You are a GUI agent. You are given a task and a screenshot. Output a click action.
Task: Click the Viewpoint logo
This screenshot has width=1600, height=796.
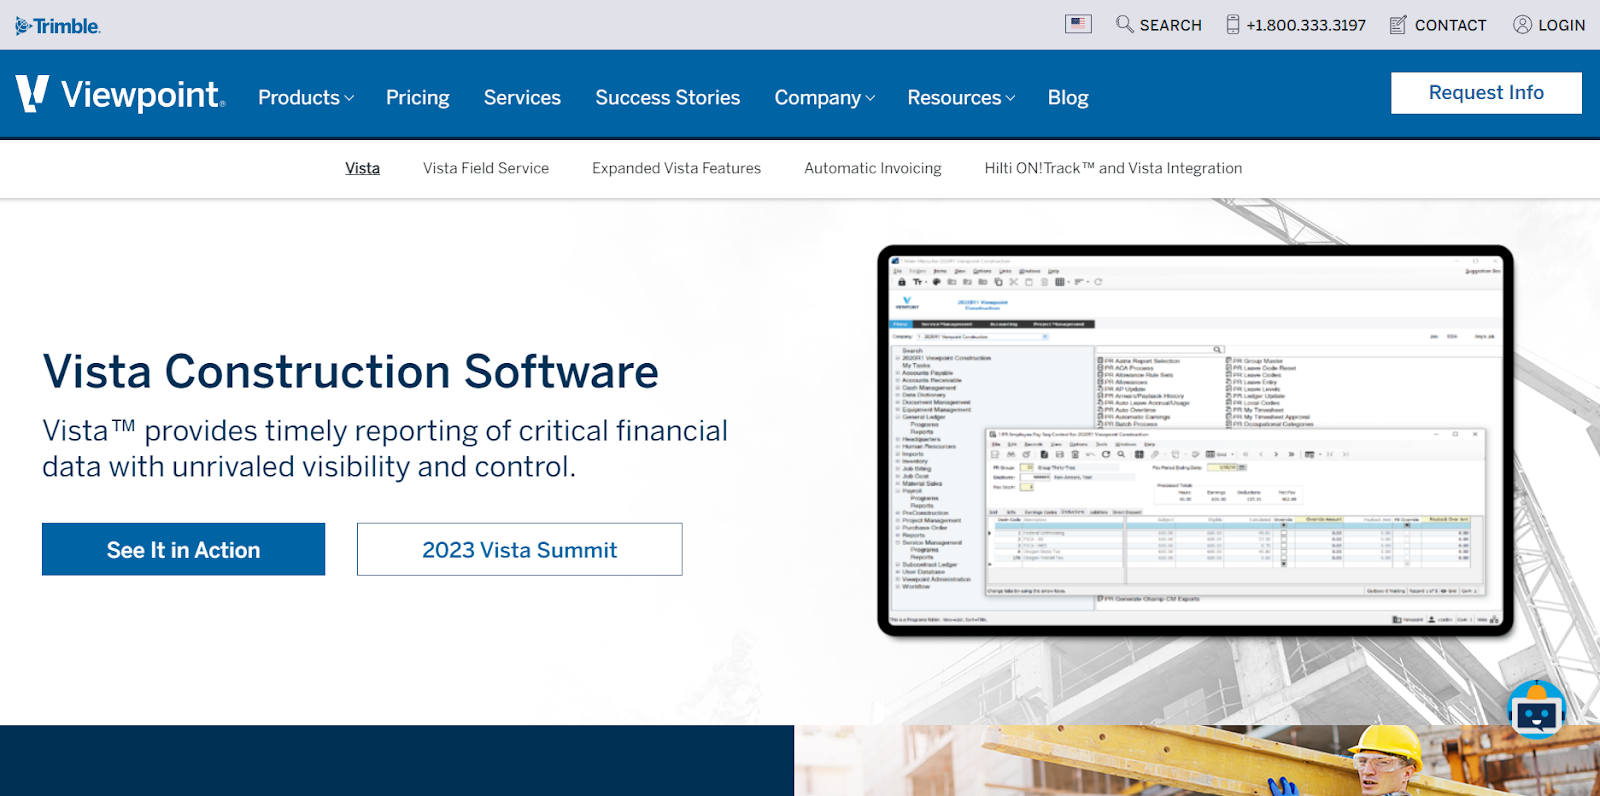(120, 94)
